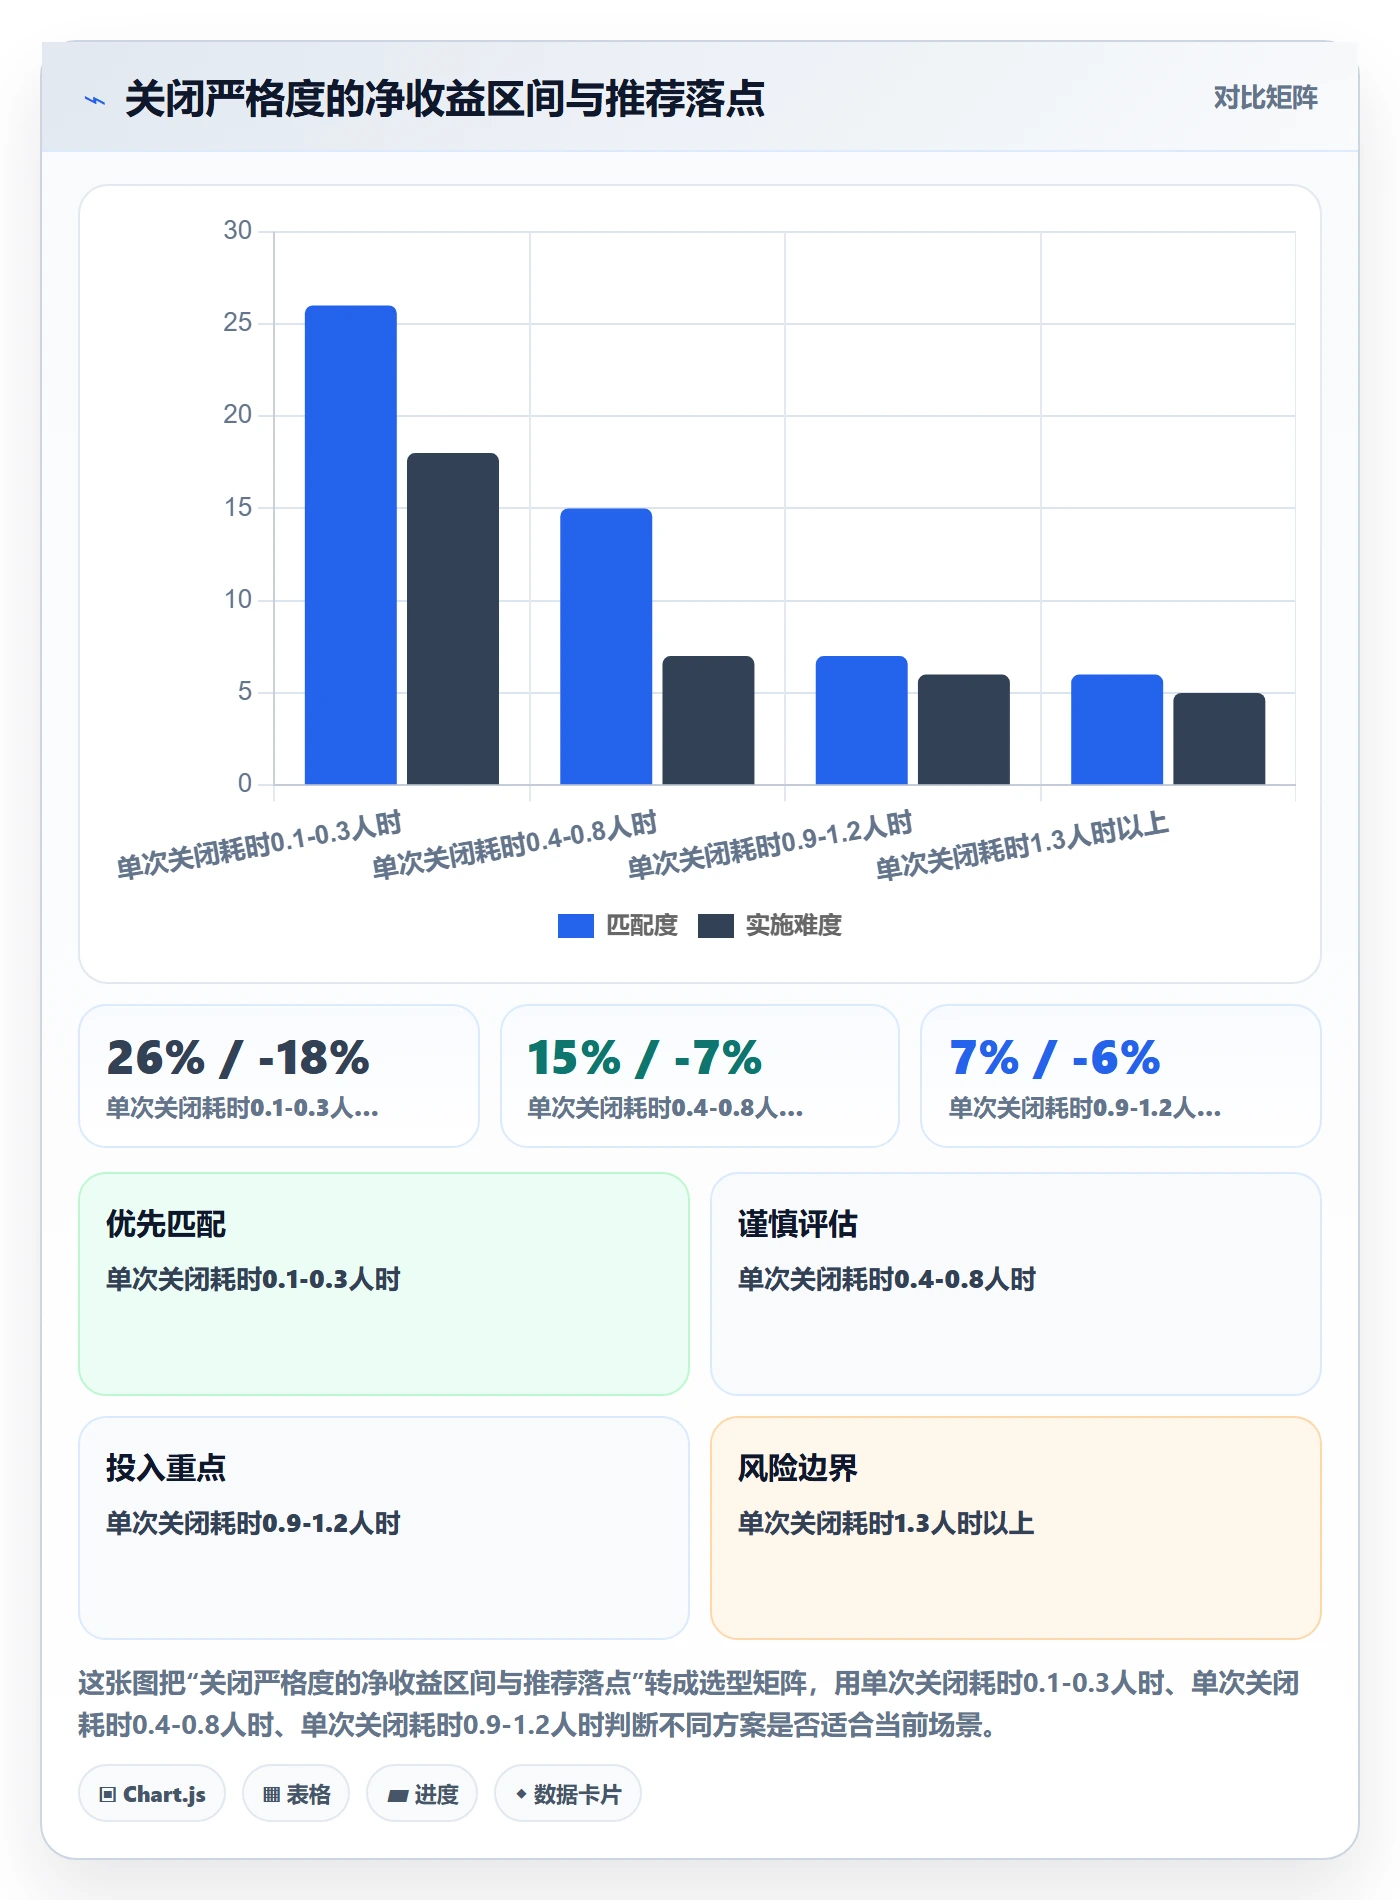Open the 26% / -18% stat card
This screenshot has width=1400, height=1900.
point(279,1076)
